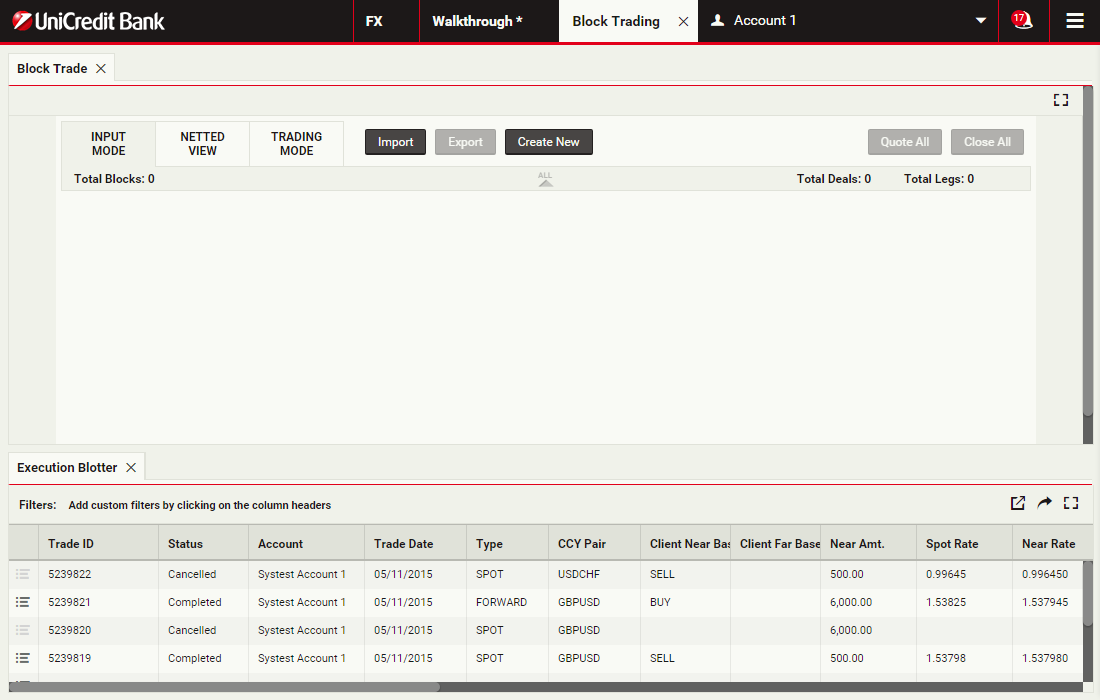Open row menu for trade 5239821
Image resolution: width=1100 pixels, height=700 pixels.
point(23,602)
